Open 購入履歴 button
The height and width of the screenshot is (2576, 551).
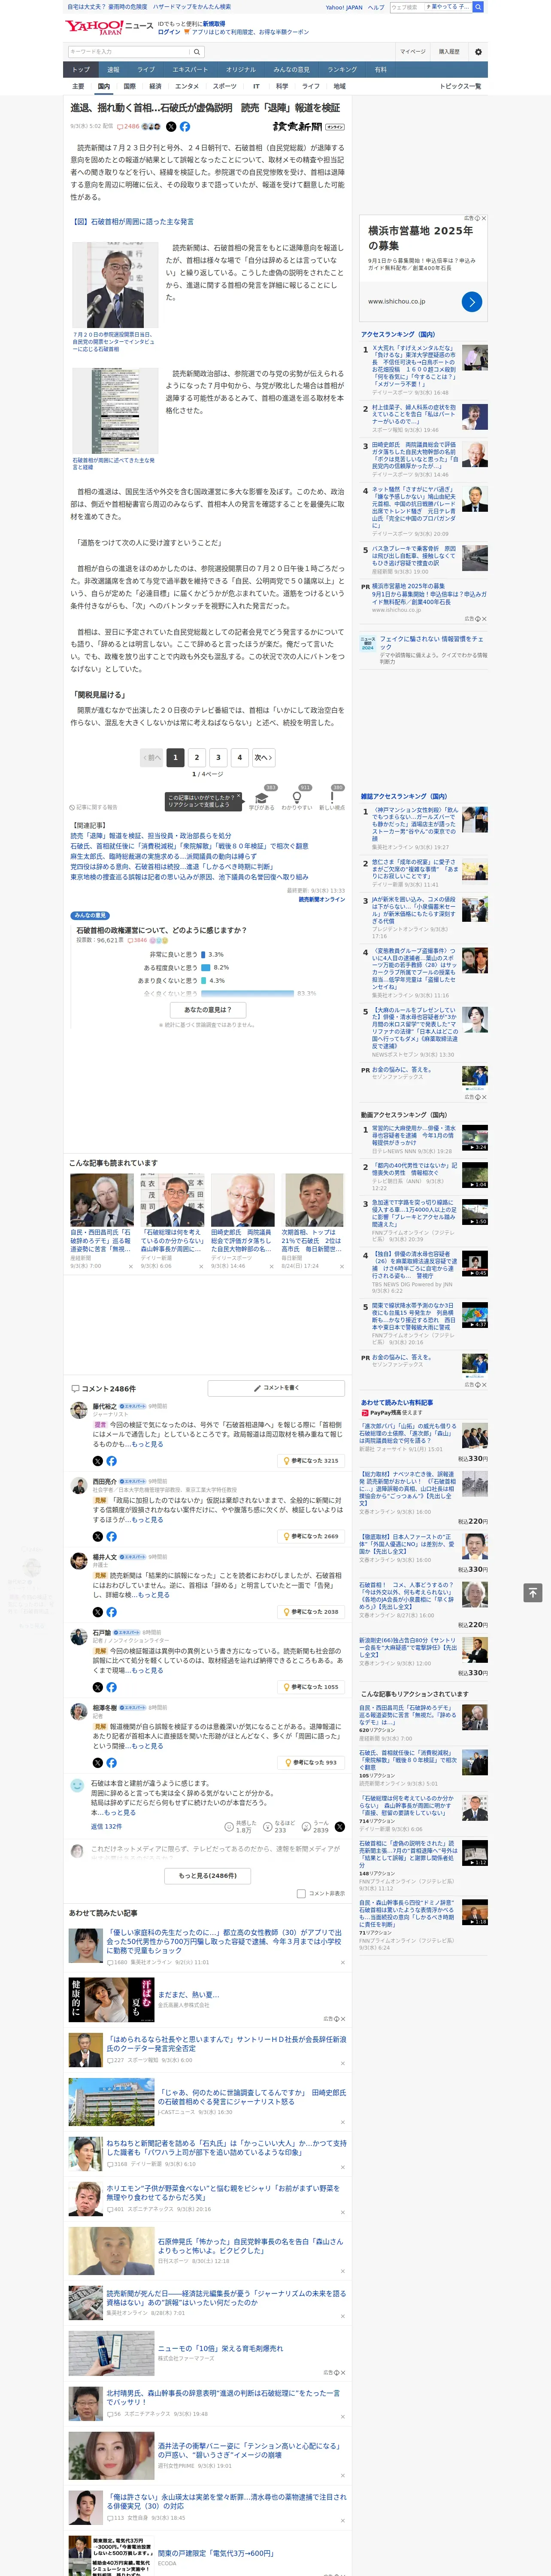coord(449,51)
